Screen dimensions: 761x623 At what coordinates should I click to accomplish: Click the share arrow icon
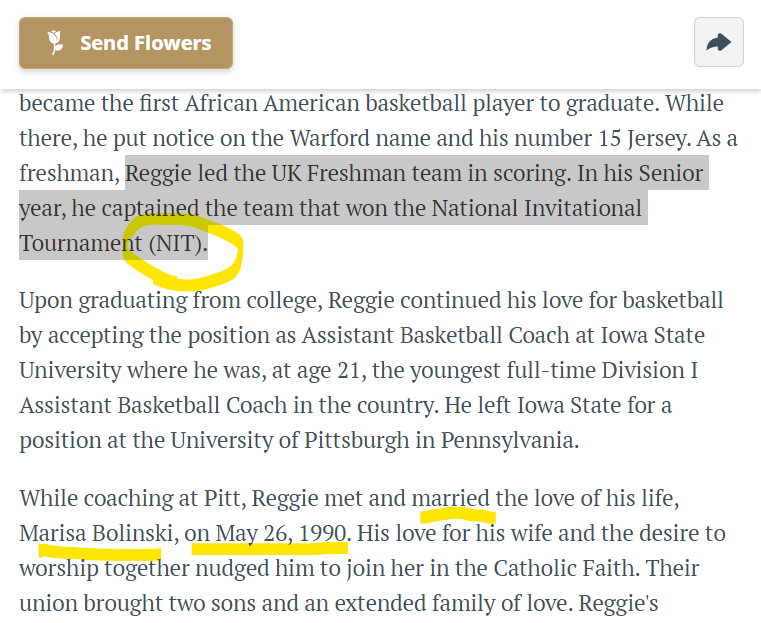pos(718,42)
